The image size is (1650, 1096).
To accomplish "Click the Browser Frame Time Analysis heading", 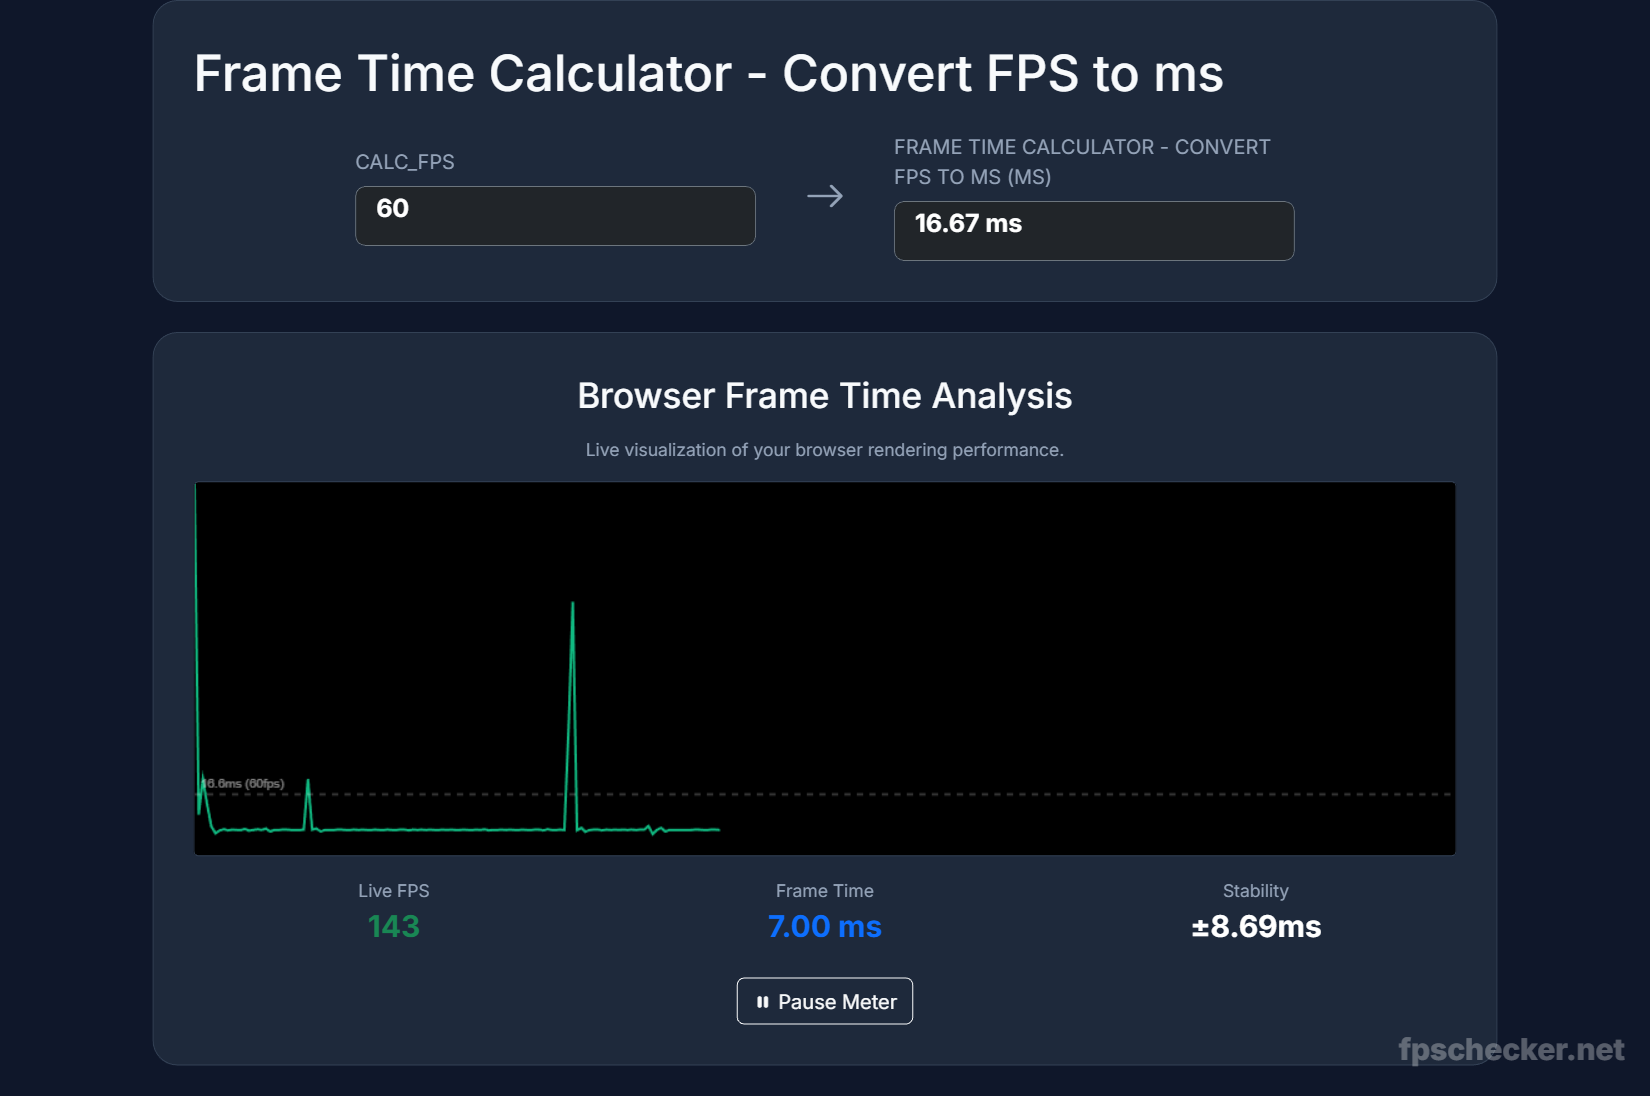I will point(823,395).
